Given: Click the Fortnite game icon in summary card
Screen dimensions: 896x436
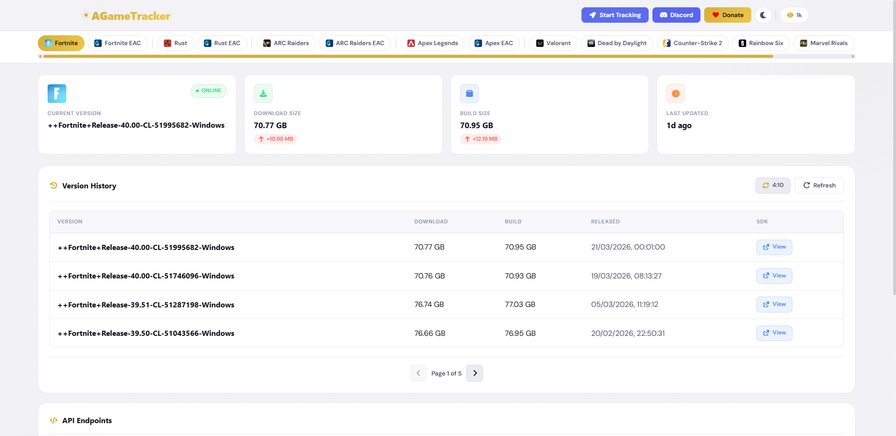Looking at the screenshot, I should [57, 93].
